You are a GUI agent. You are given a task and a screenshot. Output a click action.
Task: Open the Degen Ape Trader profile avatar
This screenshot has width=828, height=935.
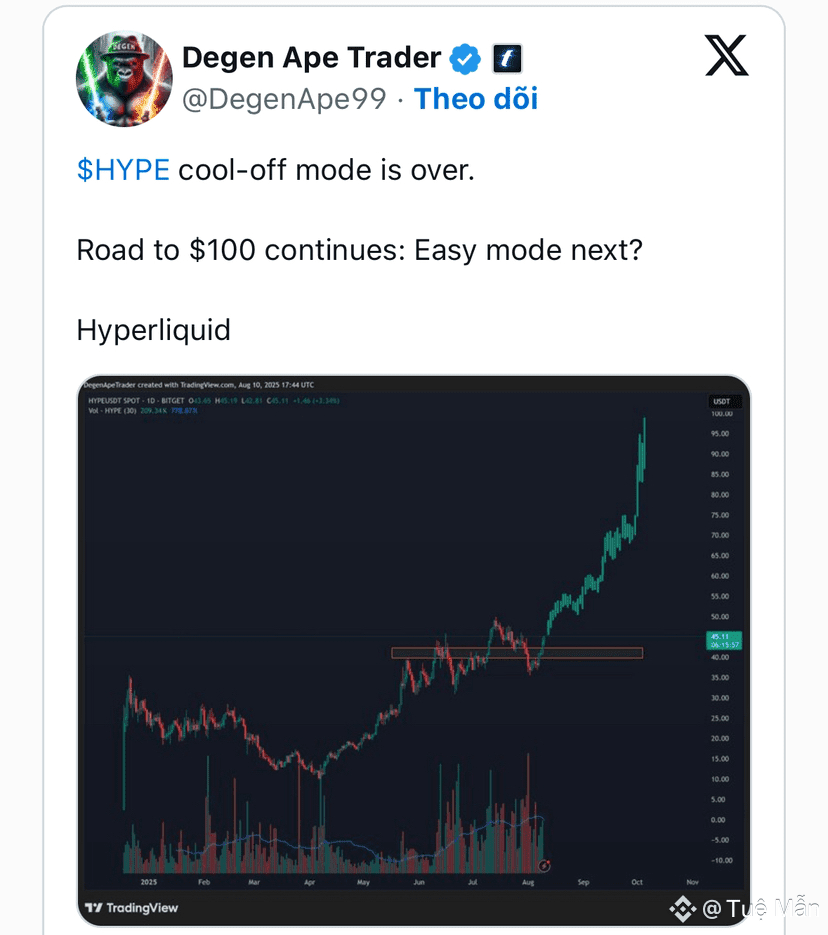pyautogui.click(x=124, y=79)
